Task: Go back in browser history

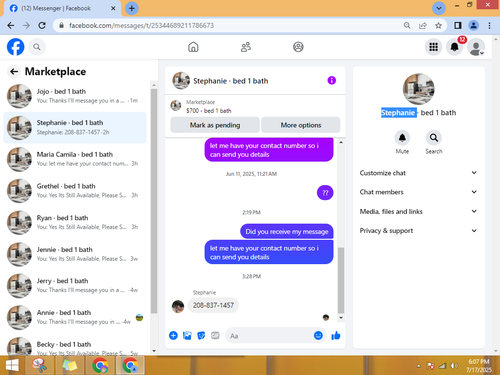Action: coord(11,25)
